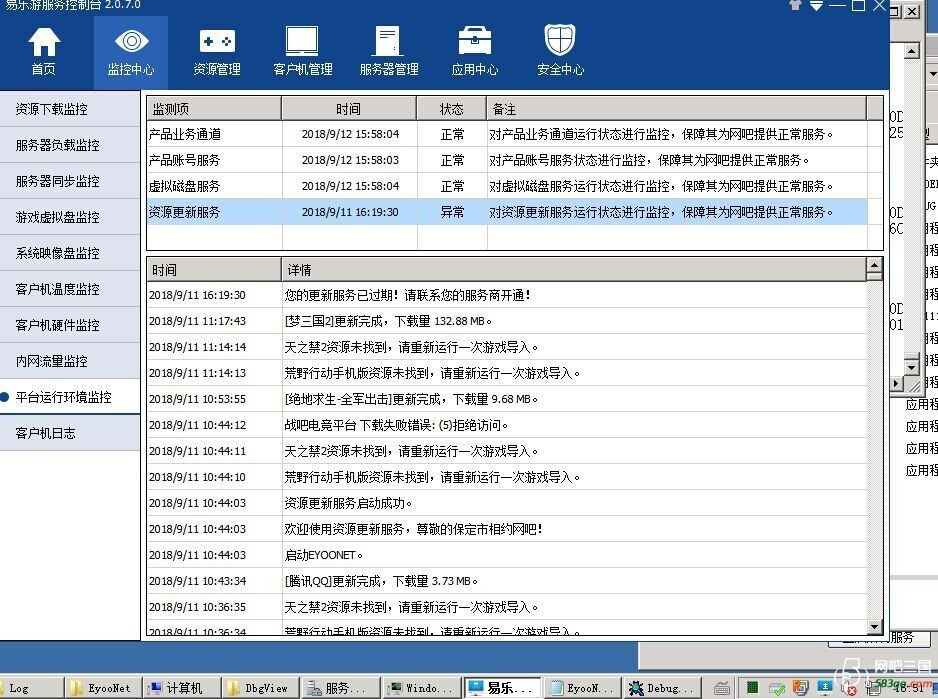Screen dimensions: 938x699
Task: Click the 详情 column header in log table
Action: 574,269
